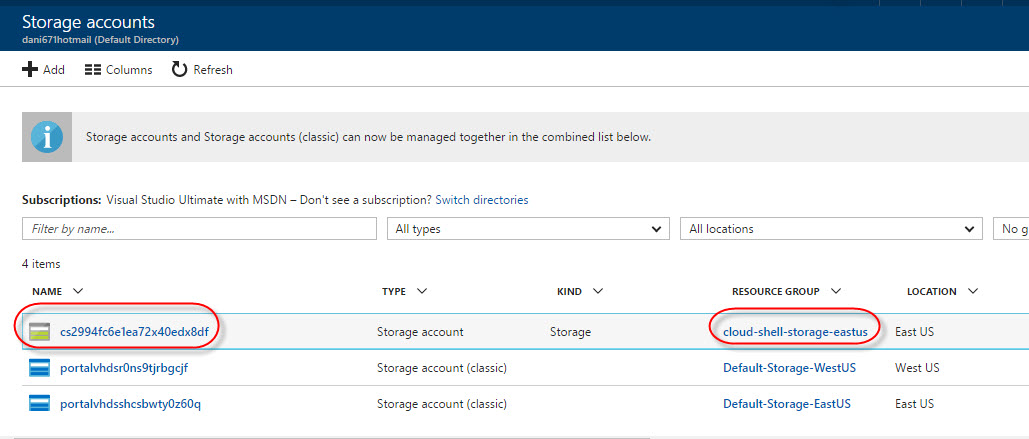Follow the Switch directories link

[482, 200]
